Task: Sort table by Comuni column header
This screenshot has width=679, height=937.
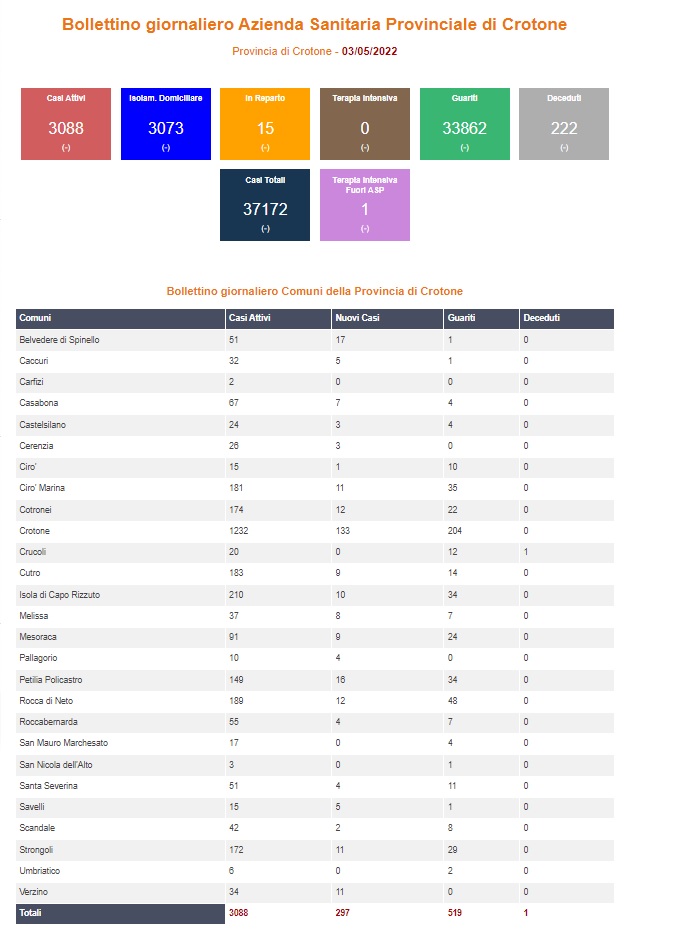Action: pyautogui.click(x=120, y=319)
